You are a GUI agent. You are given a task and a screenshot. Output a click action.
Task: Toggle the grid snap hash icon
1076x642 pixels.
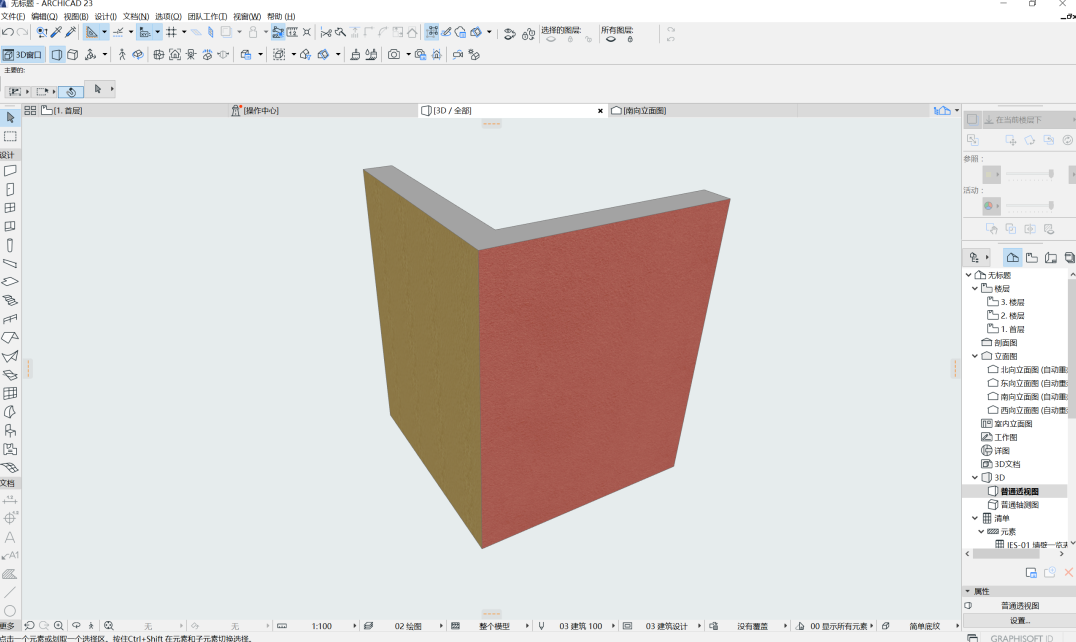(x=172, y=32)
